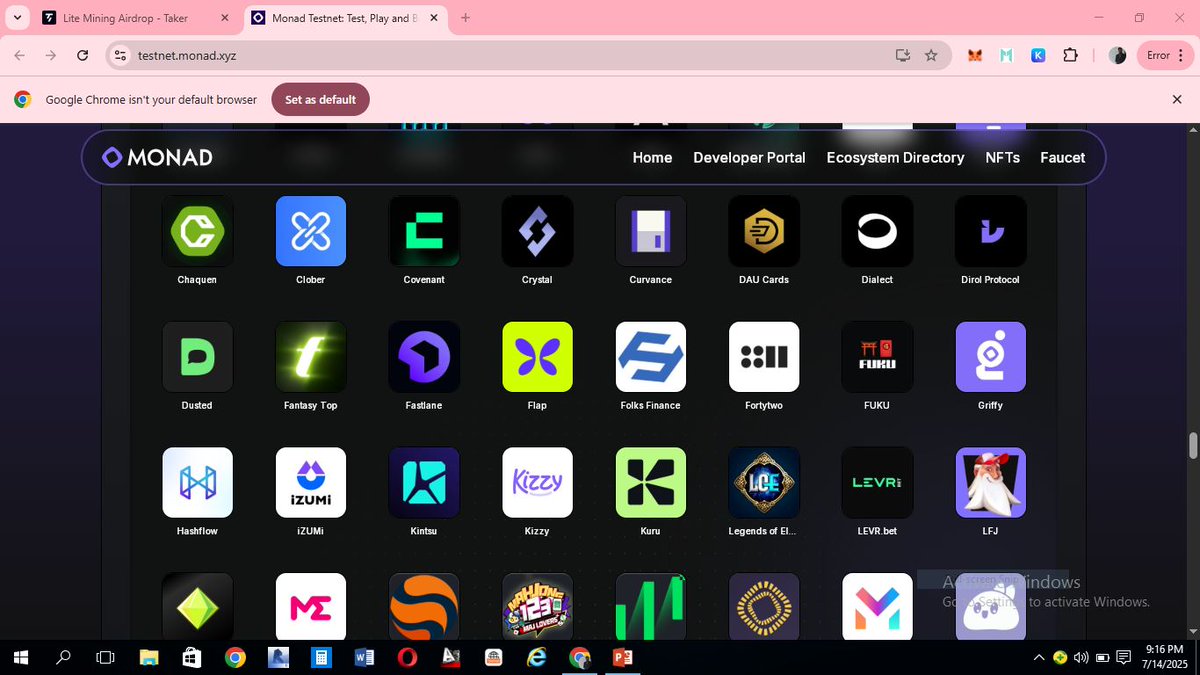Screen dimensions: 1200x675
Task: Click the Dirol Protocol label text
Action: click(991, 280)
